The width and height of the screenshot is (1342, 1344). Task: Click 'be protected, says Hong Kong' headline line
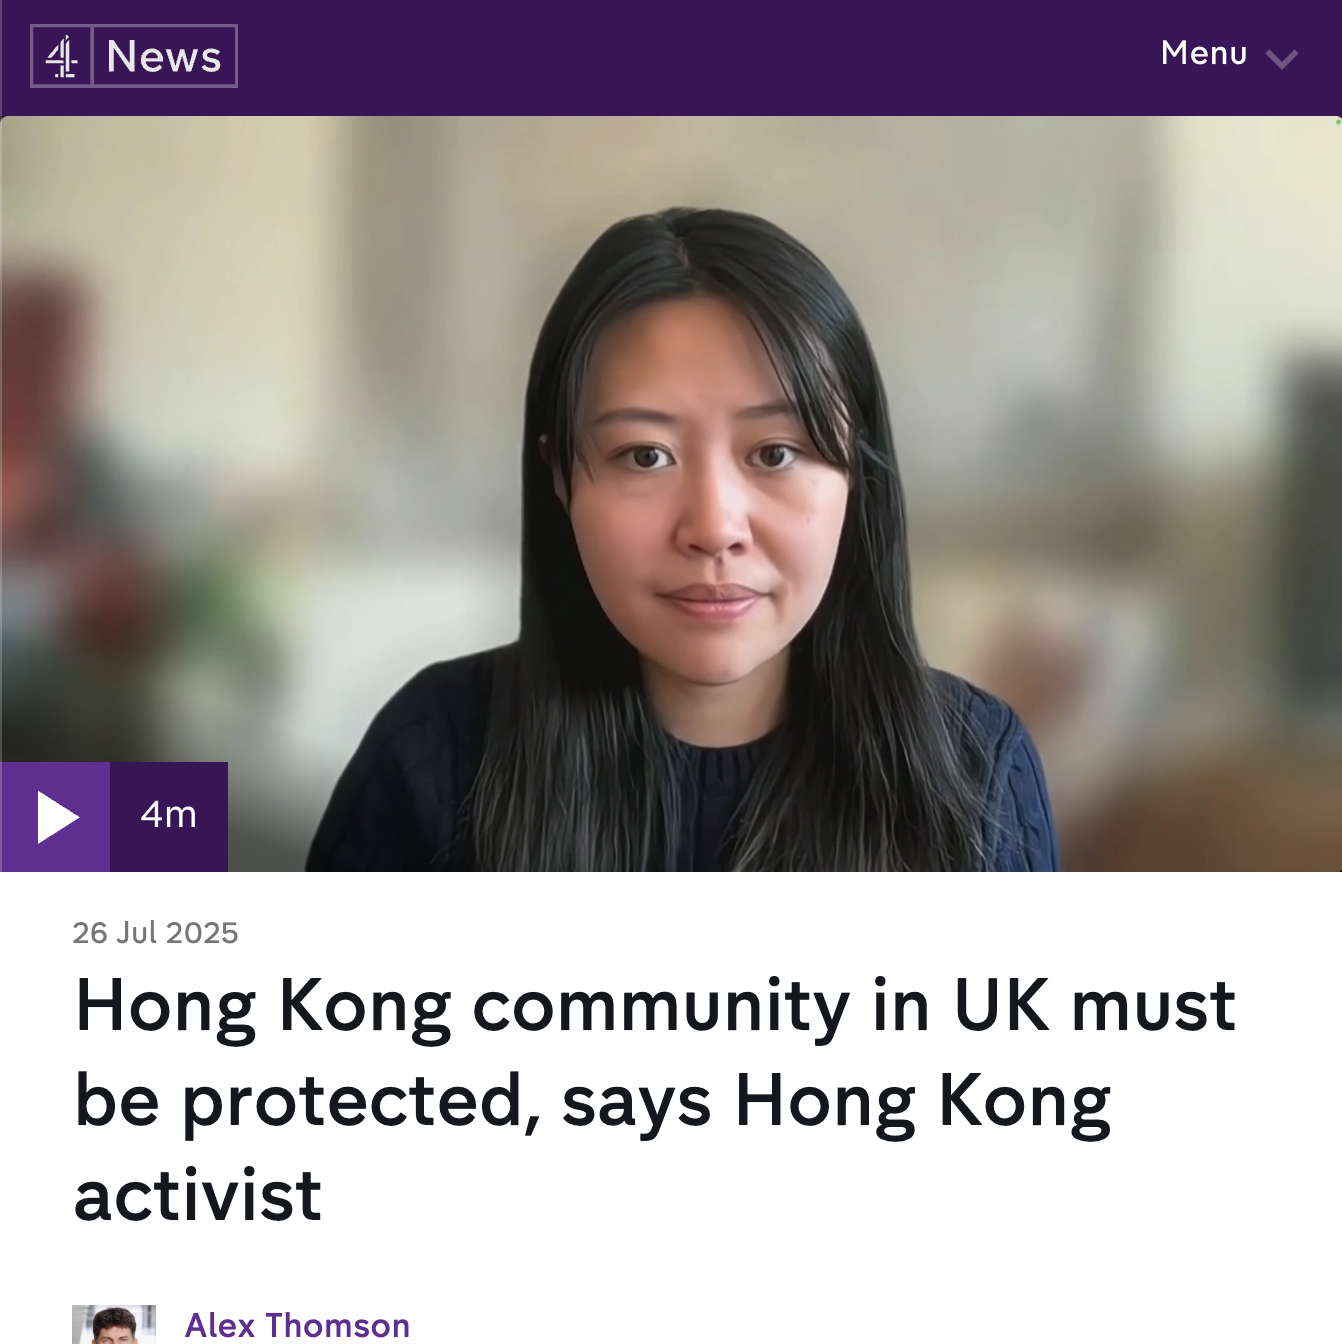[593, 1101]
